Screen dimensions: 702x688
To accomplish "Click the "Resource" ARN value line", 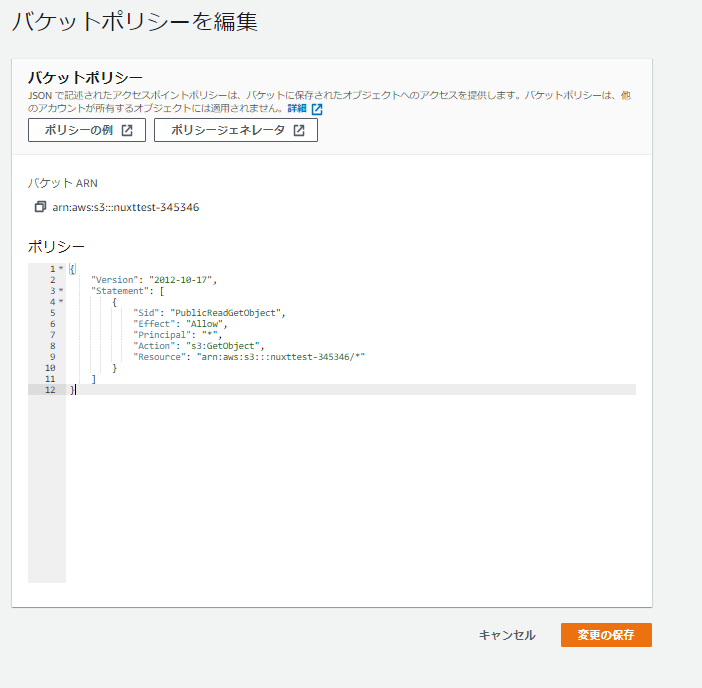I will point(249,357).
